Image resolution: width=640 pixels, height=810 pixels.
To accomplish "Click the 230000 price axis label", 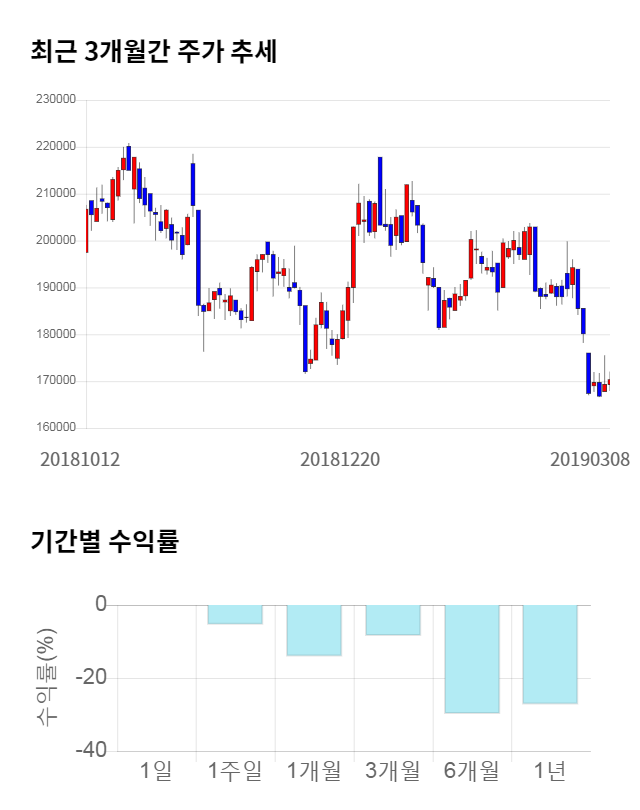I will 56,100.
